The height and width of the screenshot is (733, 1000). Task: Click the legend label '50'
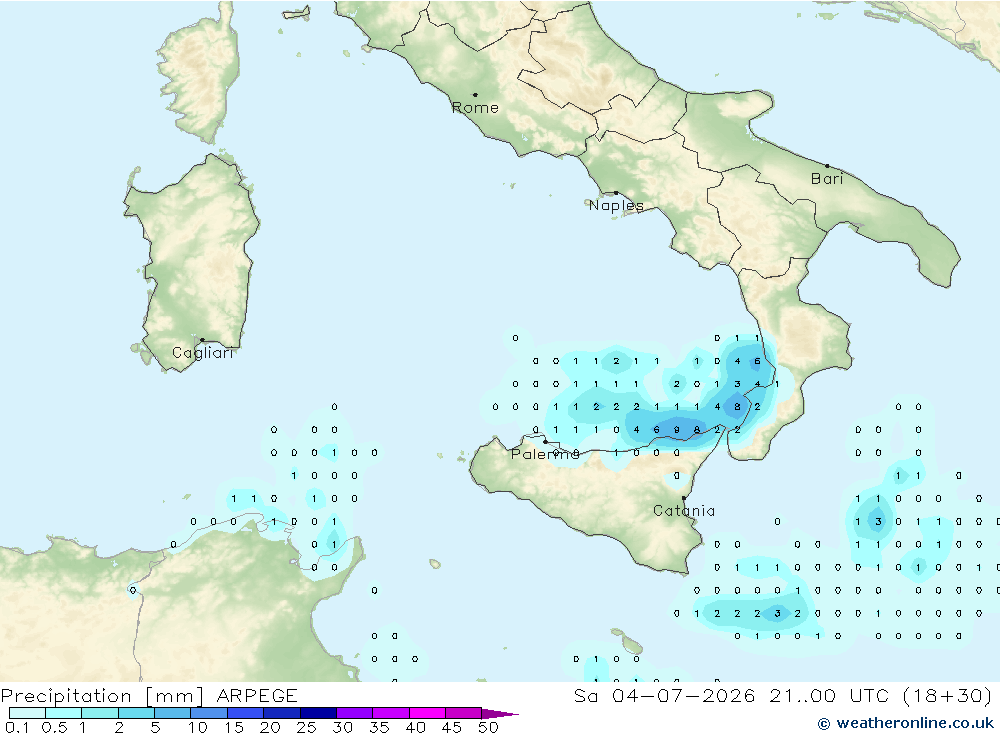489,727
